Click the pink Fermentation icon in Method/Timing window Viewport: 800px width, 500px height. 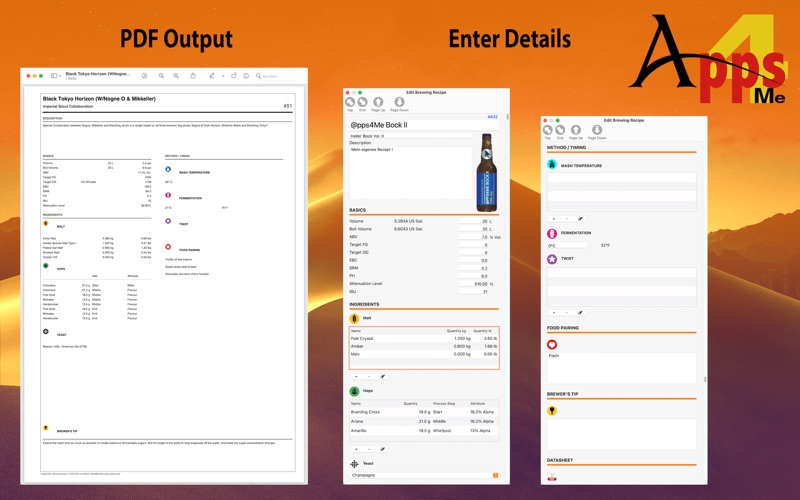(552, 234)
